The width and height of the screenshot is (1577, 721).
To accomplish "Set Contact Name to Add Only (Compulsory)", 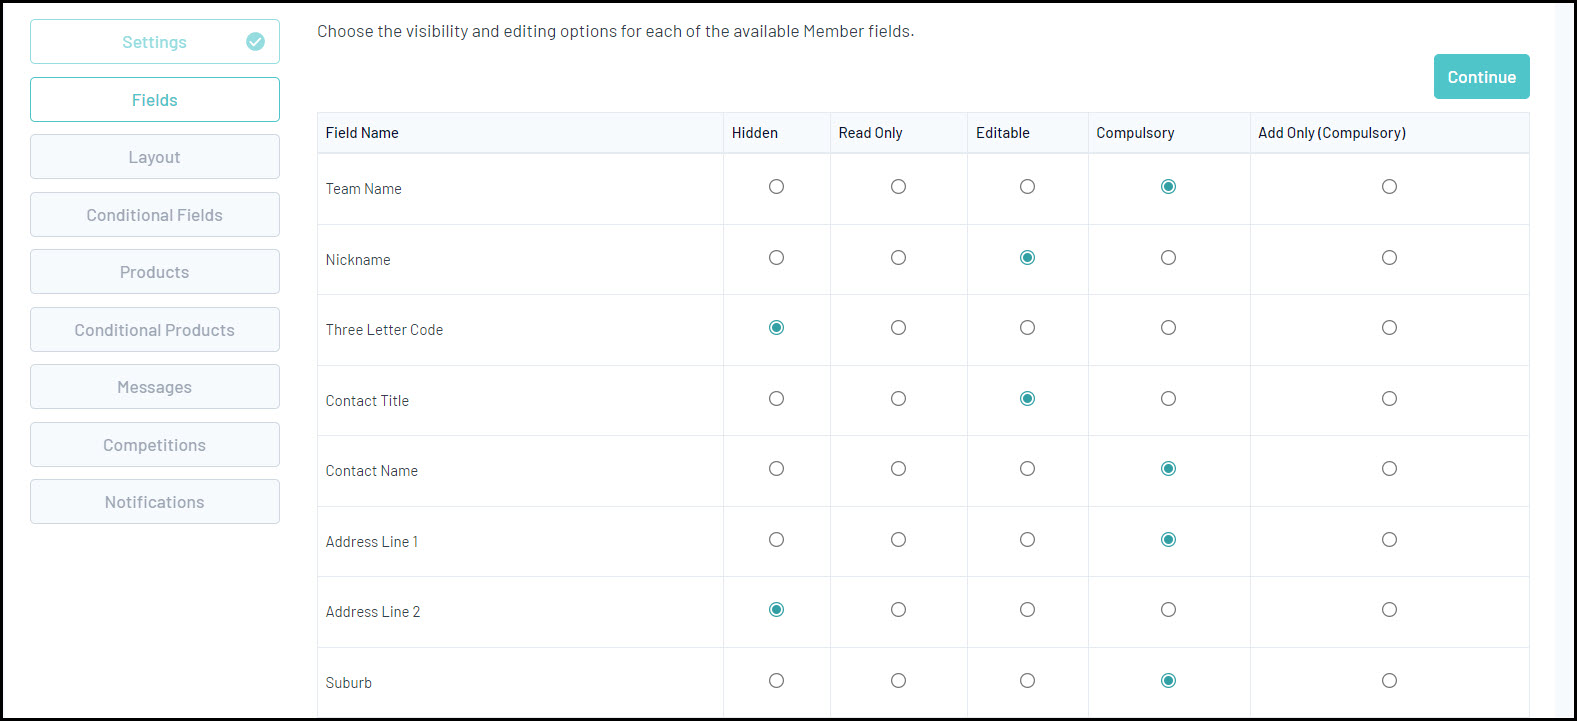I will click(x=1389, y=469).
